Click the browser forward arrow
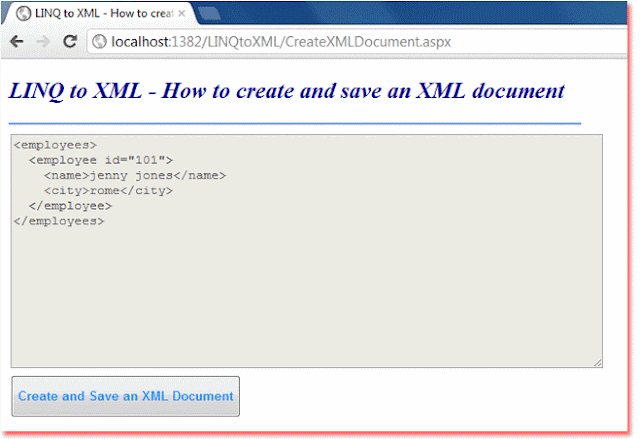640x439 pixels. point(43,41)
